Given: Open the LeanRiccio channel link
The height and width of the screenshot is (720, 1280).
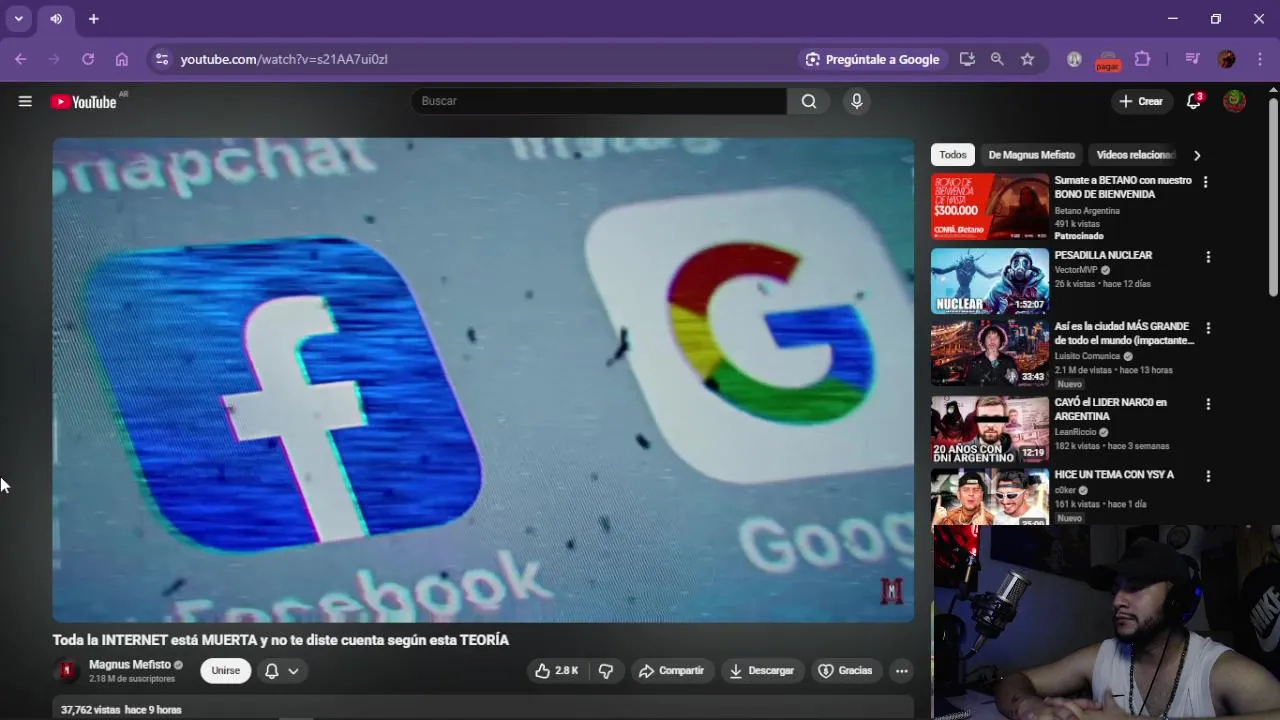Looking at the screenshot, I should click(1075, 432).
